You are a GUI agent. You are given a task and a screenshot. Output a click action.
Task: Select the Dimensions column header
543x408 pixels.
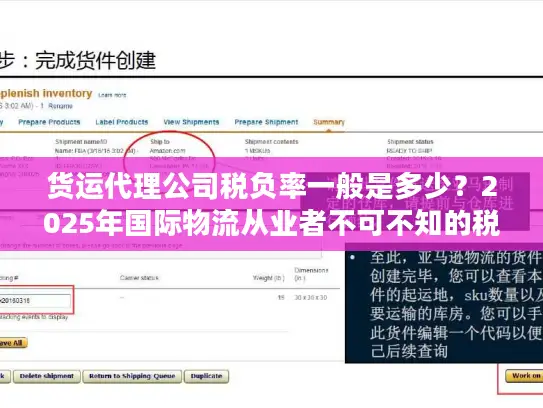pyautogui.click(x=311, y=274)
